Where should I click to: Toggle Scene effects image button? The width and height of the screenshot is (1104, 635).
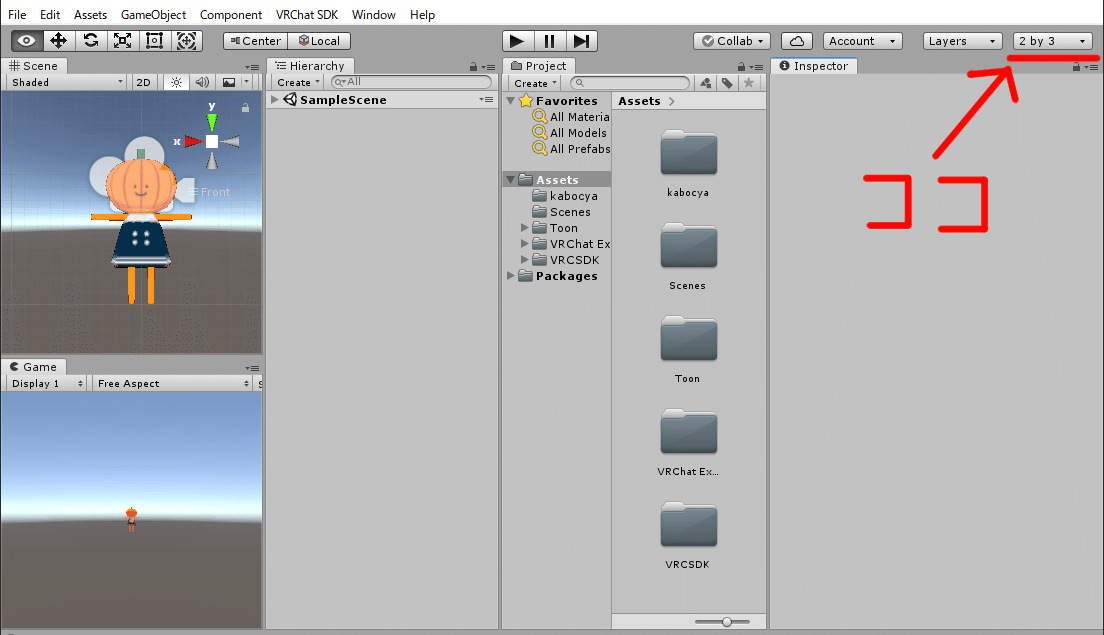(229, 82)
